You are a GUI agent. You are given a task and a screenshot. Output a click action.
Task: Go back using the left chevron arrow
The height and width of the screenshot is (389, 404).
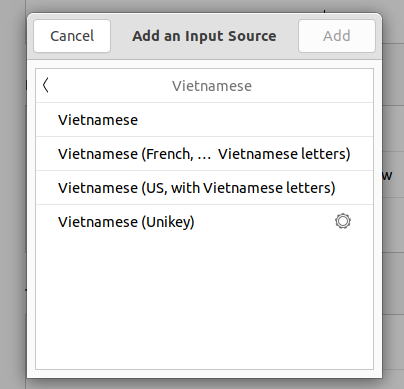click(x=46, y=85)
